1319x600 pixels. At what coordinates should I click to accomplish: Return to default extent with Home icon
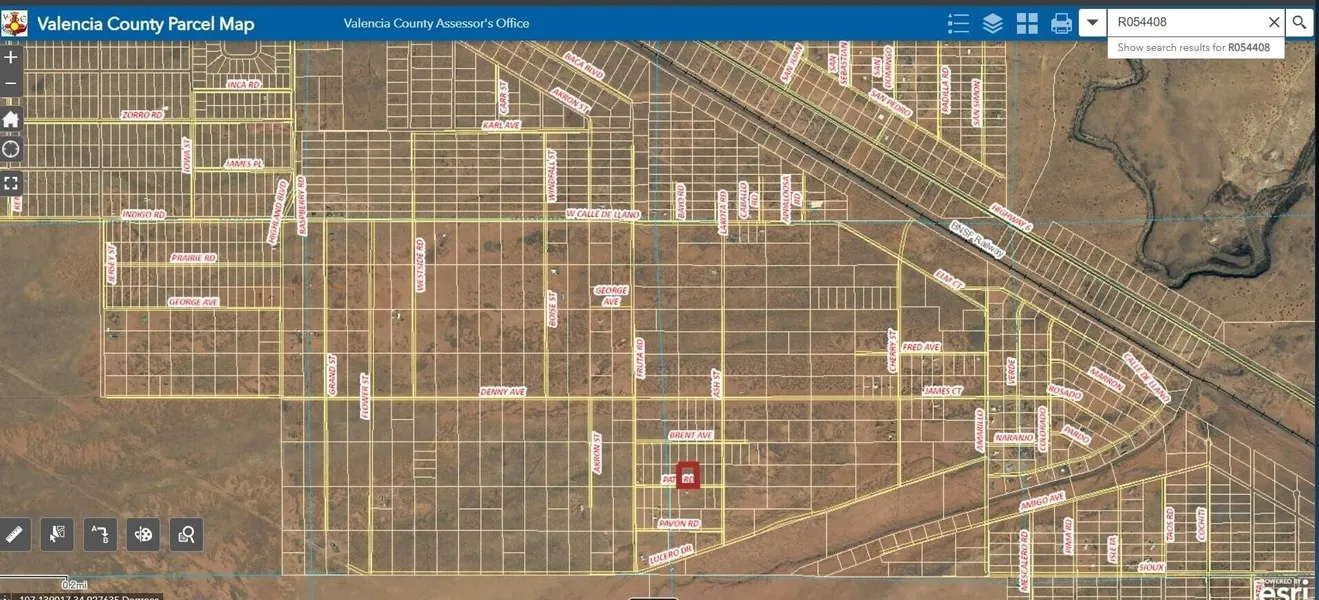click(11, 119)
